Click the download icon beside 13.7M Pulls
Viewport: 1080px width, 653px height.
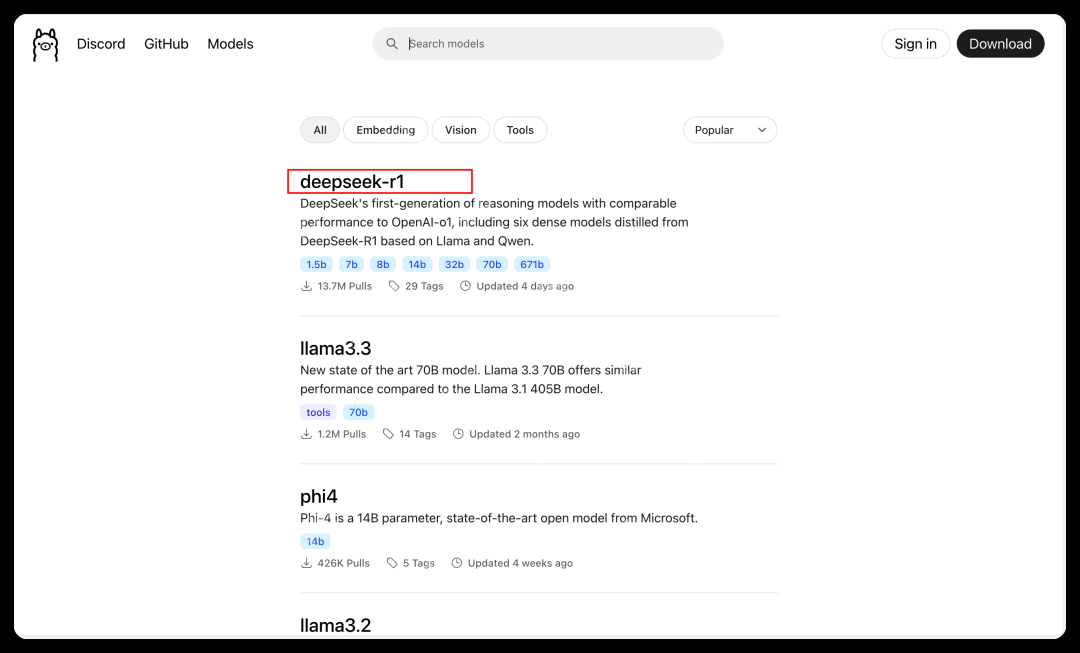[x=307, y=286]
